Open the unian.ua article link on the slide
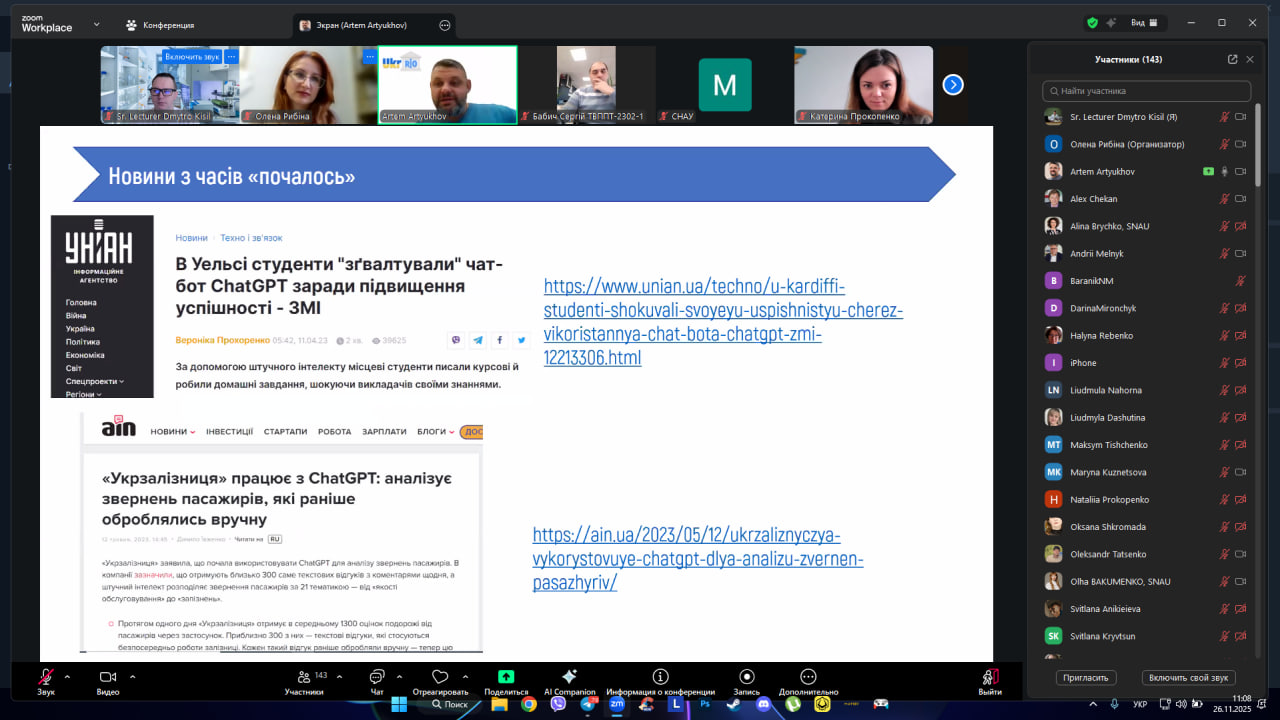Screen dimensions: 1280x720 [x=723, y=322]
